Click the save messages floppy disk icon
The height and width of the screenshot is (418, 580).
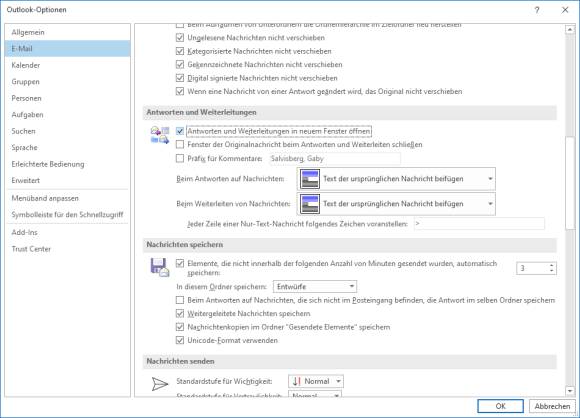tap(160, 267)
